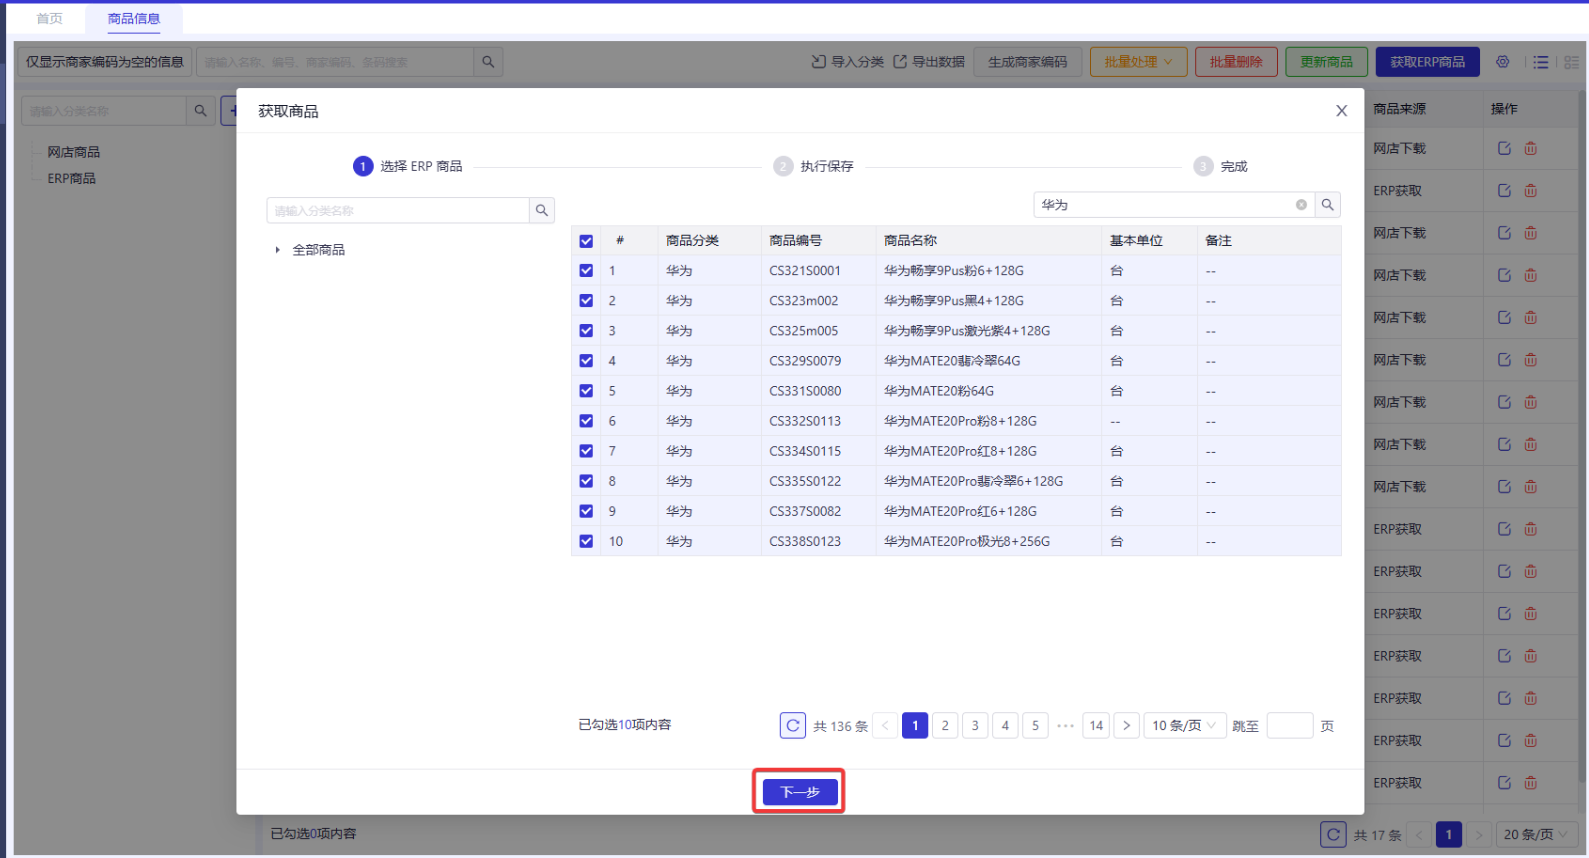The width and height of the screenshot is (1589, 858).
Task: Open the 10 条/页 page size dropdown
Action: (x=1184, y=726)
